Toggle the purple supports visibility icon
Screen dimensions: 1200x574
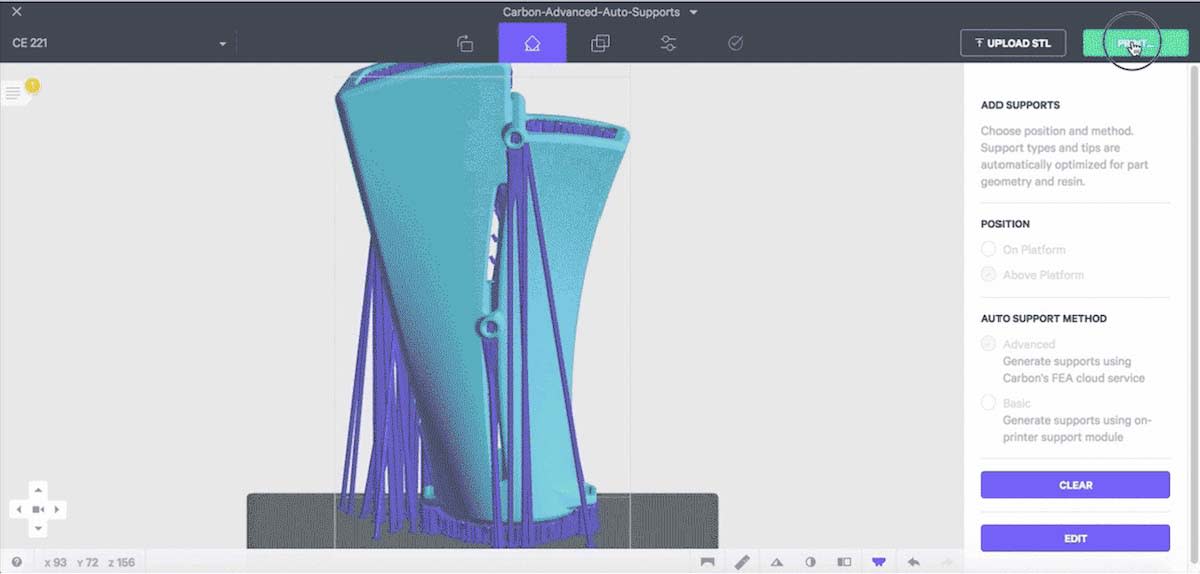tap(879, 562)
